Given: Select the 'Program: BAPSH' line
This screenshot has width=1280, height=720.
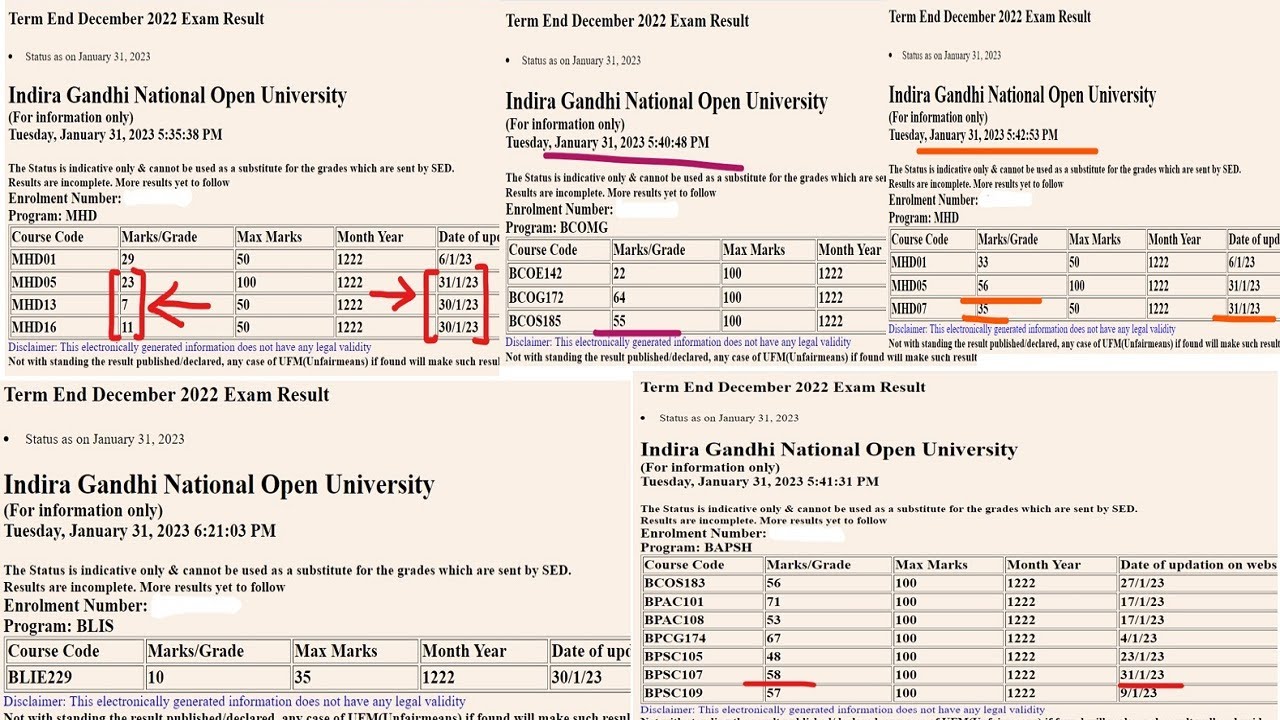Looking at the screenshot, I should 696,547.
